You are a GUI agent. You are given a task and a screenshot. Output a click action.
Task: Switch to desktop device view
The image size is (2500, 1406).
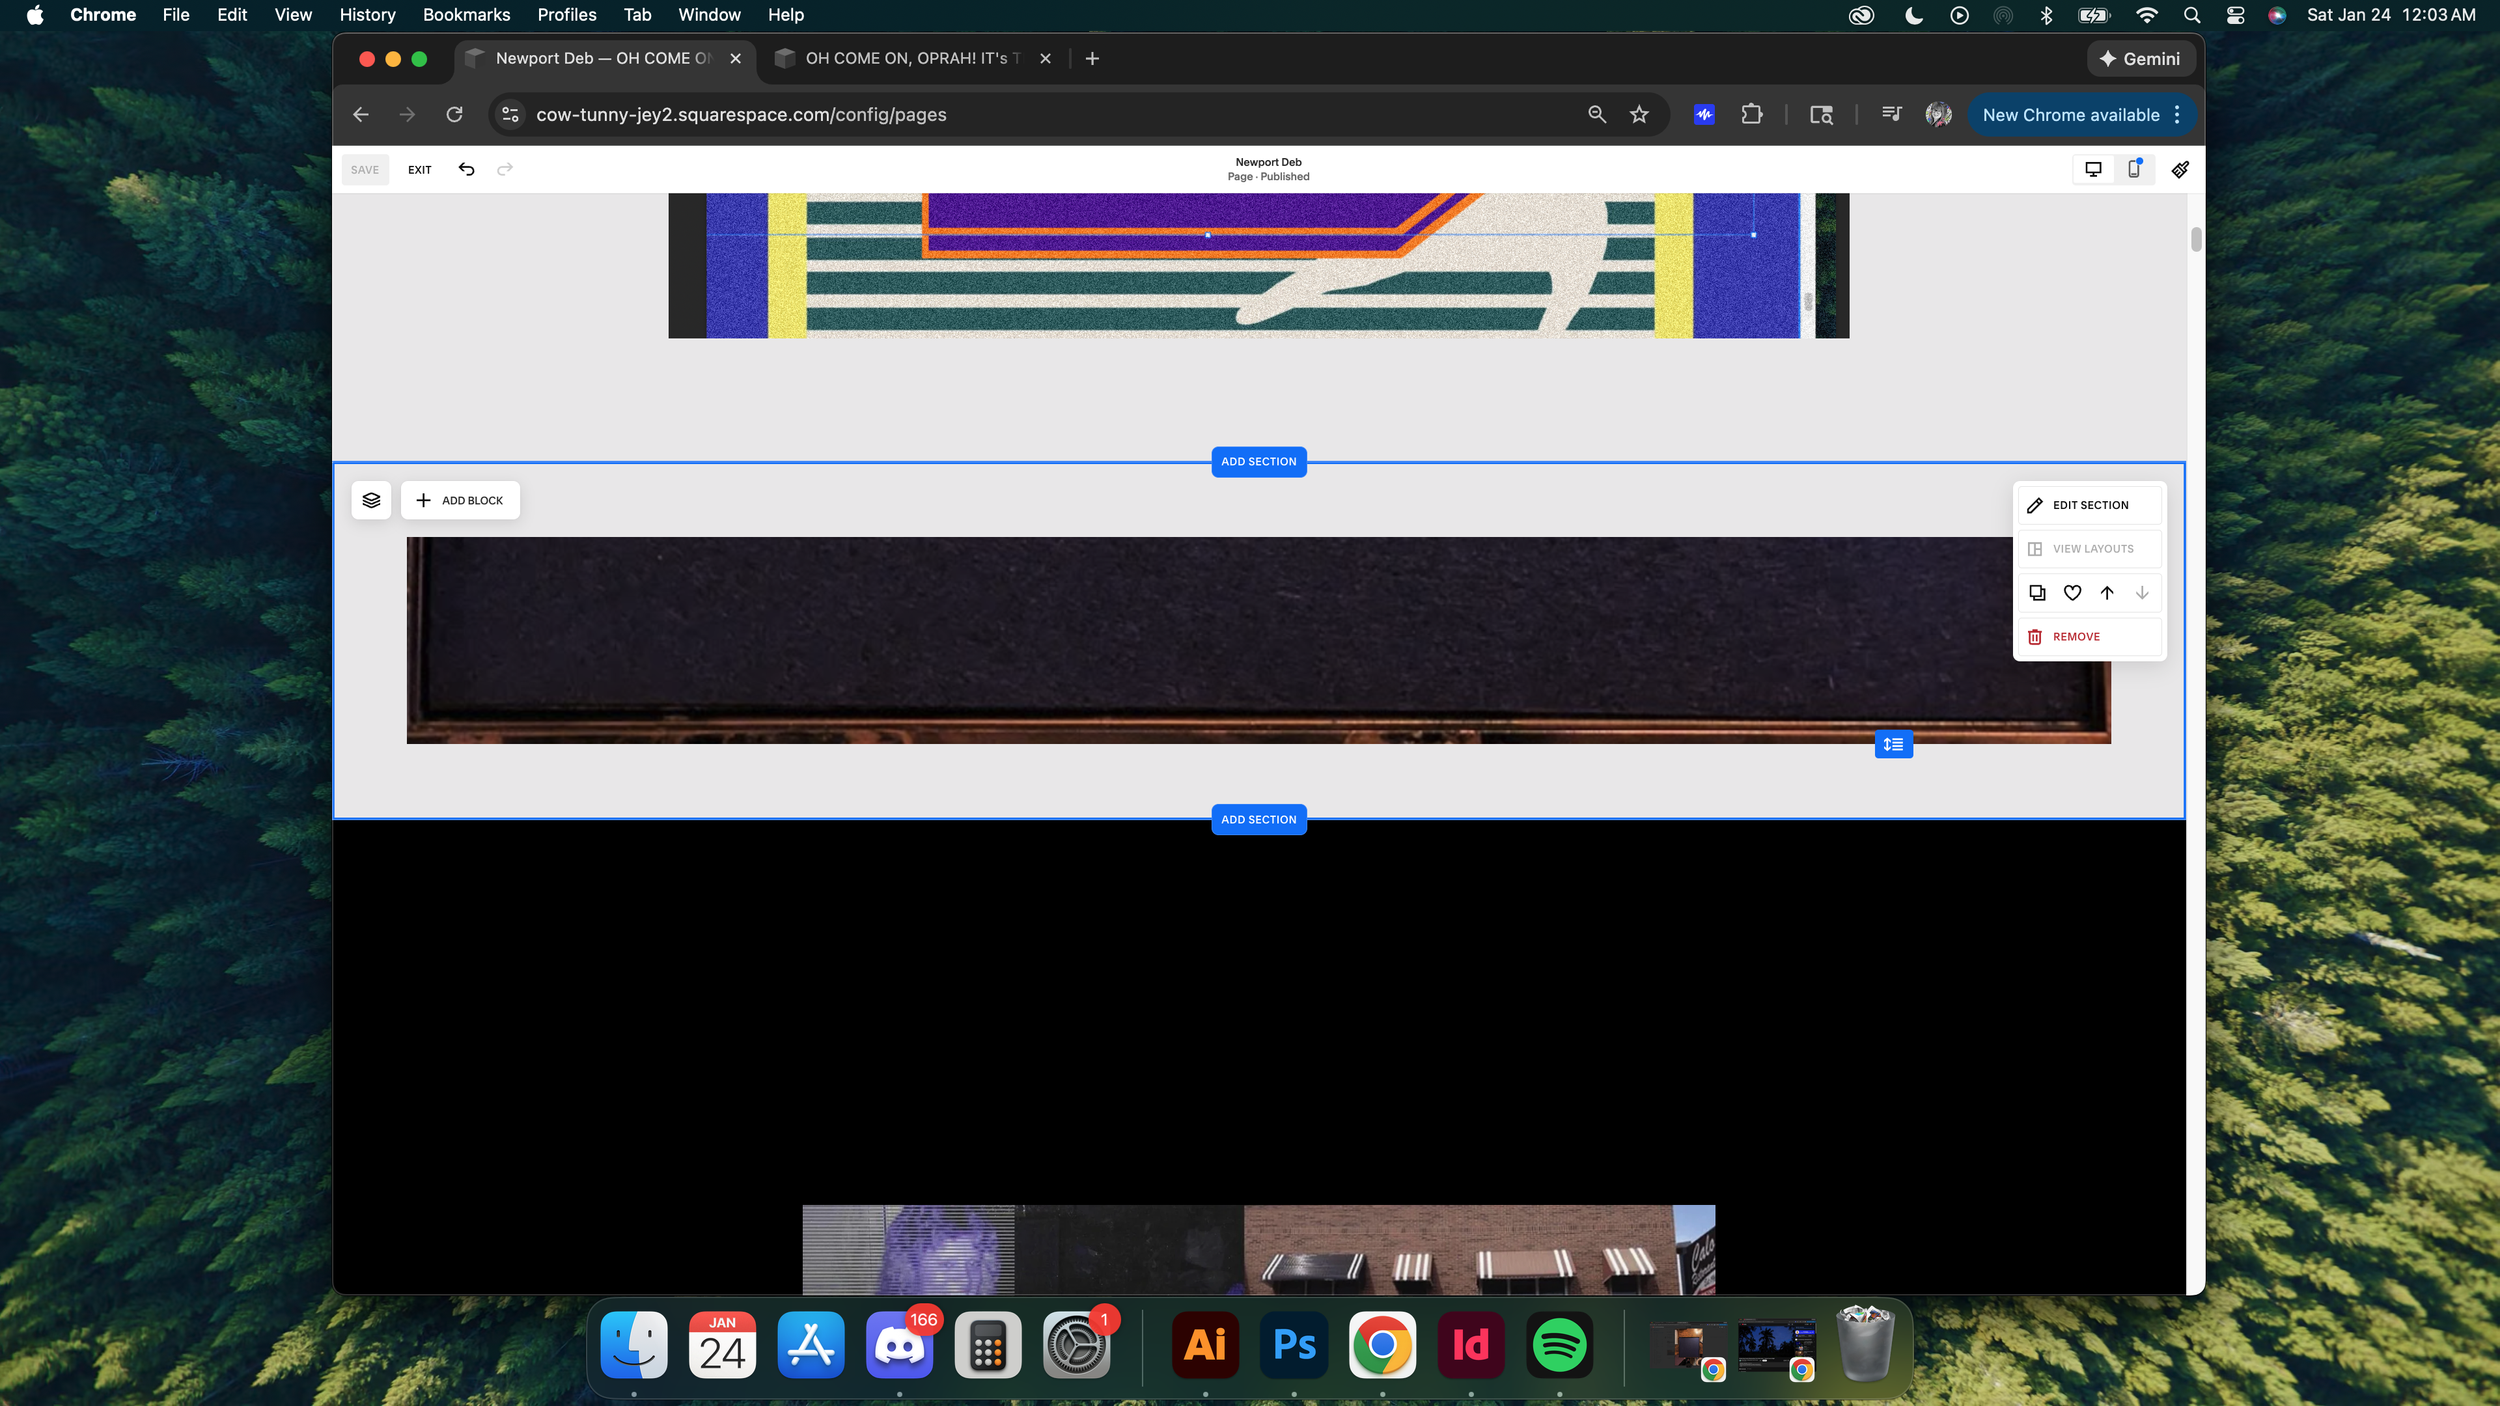pyautogui.click(x=2093, y=169)
